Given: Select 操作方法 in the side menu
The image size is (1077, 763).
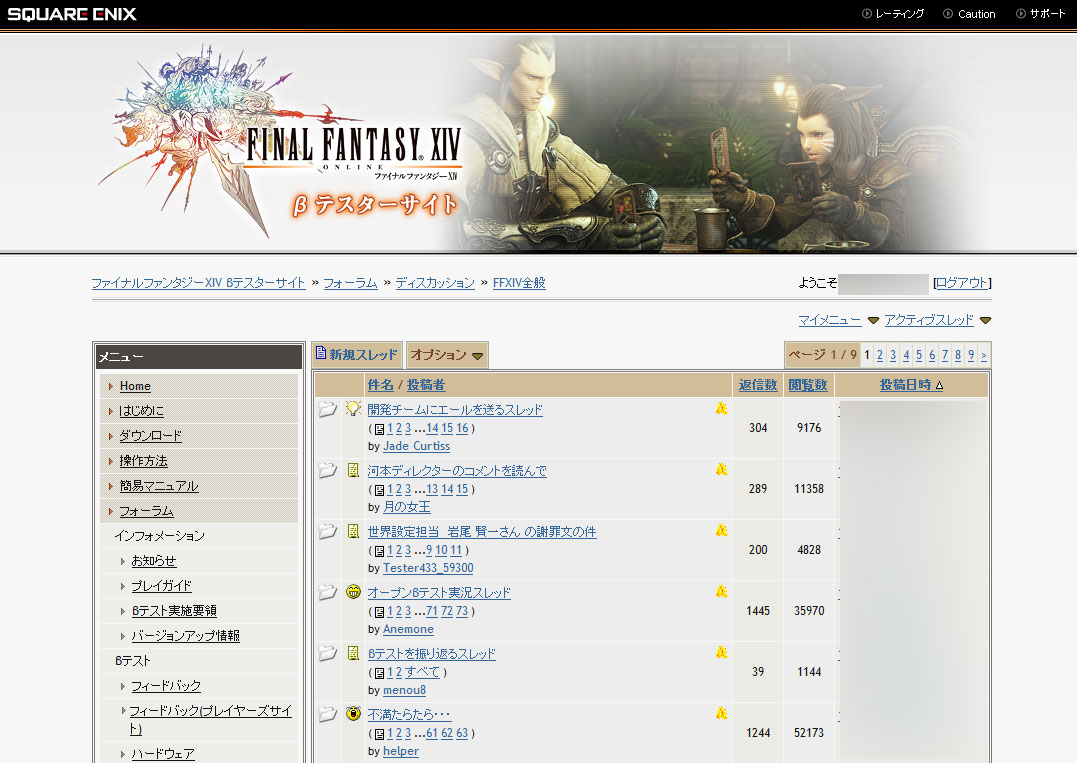Looking at the screenshot, I should (x=144, y=462).
